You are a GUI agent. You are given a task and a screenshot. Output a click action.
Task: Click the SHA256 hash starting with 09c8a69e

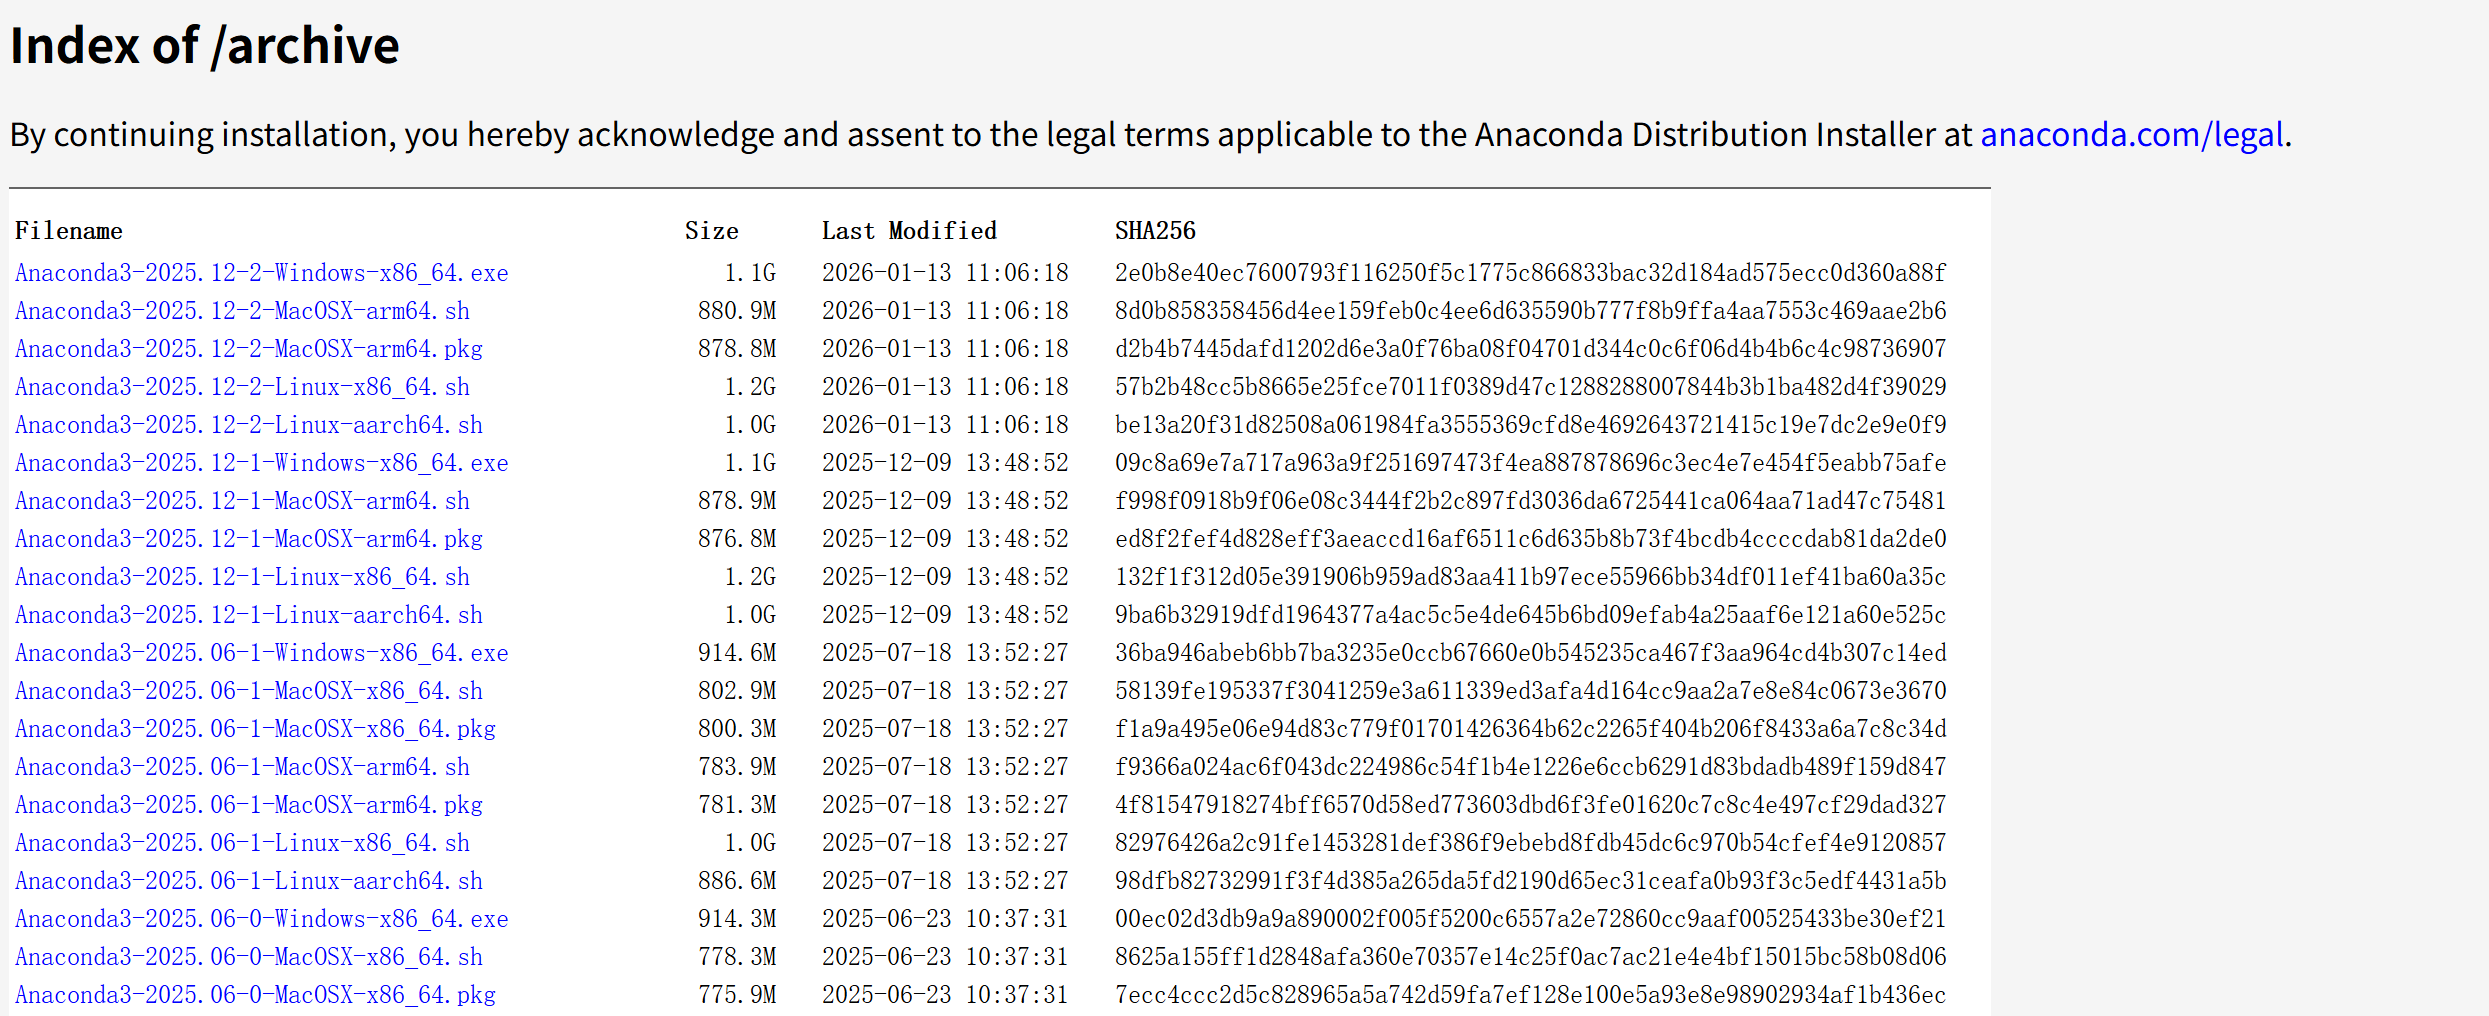pos(1531,463)
